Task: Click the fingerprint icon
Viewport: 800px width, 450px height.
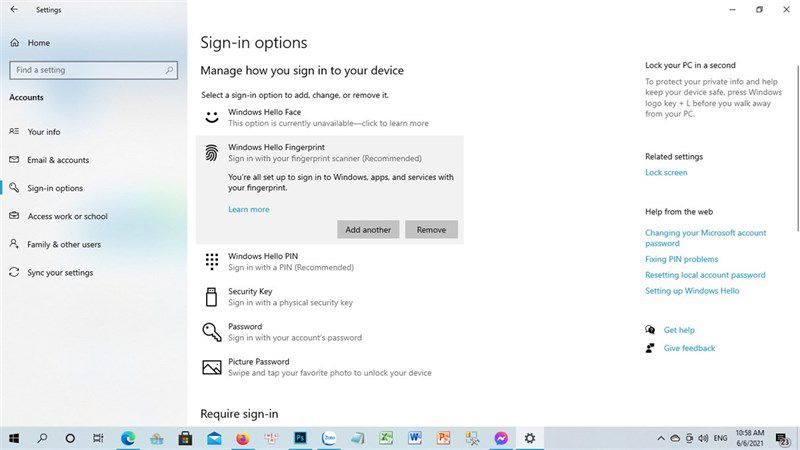Action: pos(212,153)
